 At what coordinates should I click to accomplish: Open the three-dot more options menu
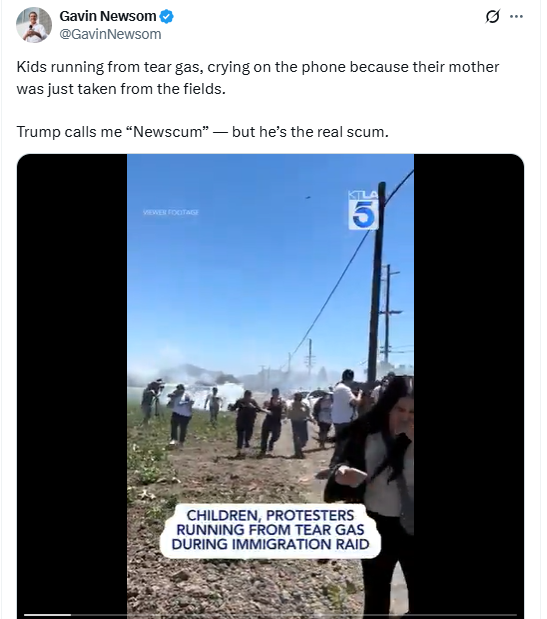(x=516, y=17)
